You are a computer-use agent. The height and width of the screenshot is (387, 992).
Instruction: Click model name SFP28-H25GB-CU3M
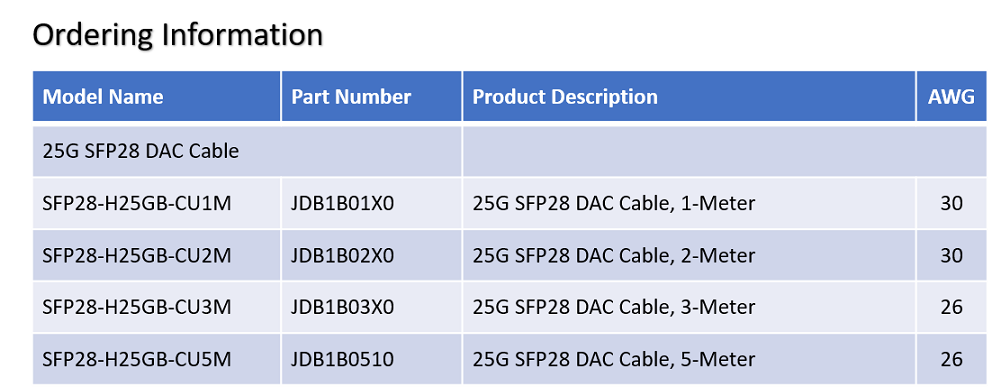tap(137, 307)
